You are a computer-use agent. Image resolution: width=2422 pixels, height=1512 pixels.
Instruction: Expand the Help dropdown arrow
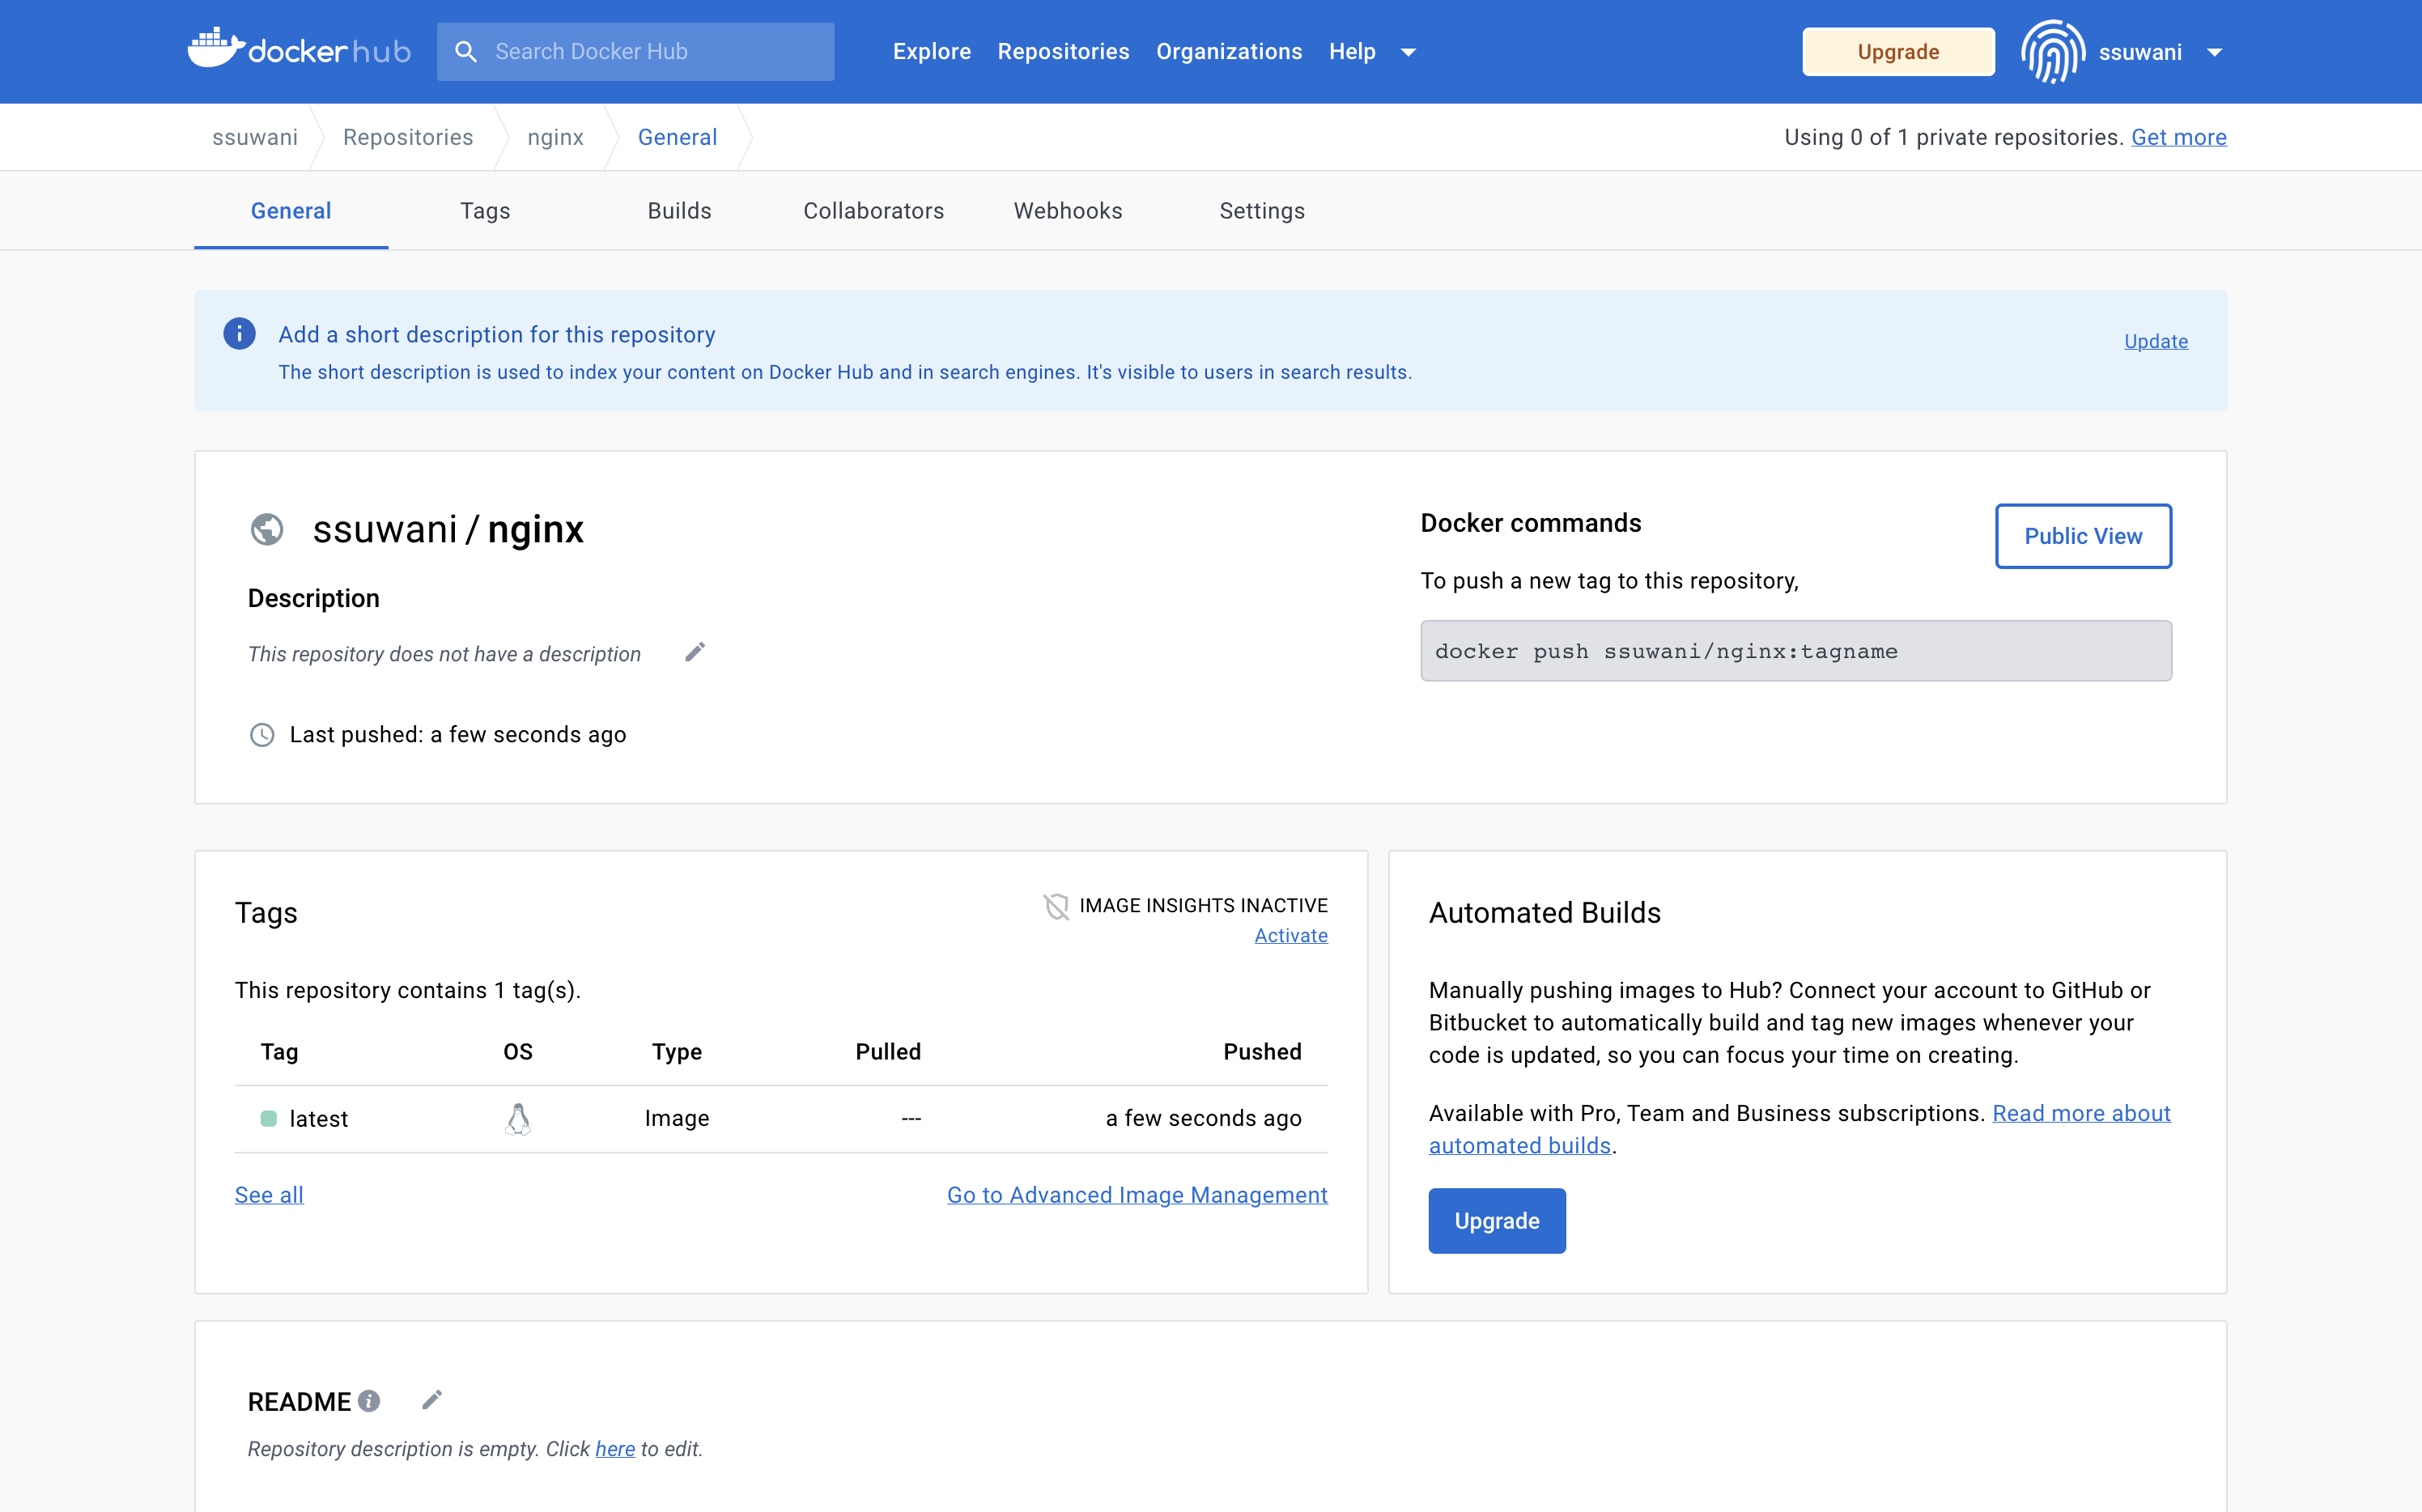pos(1408,52)
